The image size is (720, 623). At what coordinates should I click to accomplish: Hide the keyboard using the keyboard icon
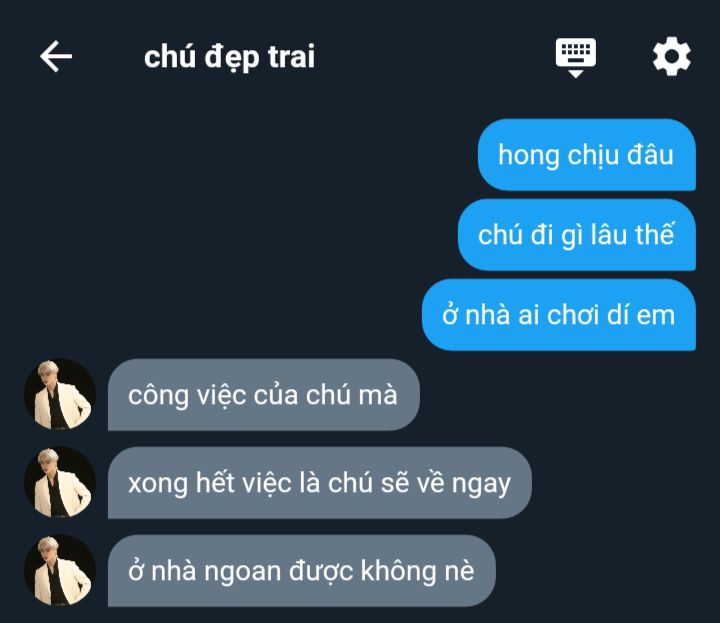coord(576,58)
